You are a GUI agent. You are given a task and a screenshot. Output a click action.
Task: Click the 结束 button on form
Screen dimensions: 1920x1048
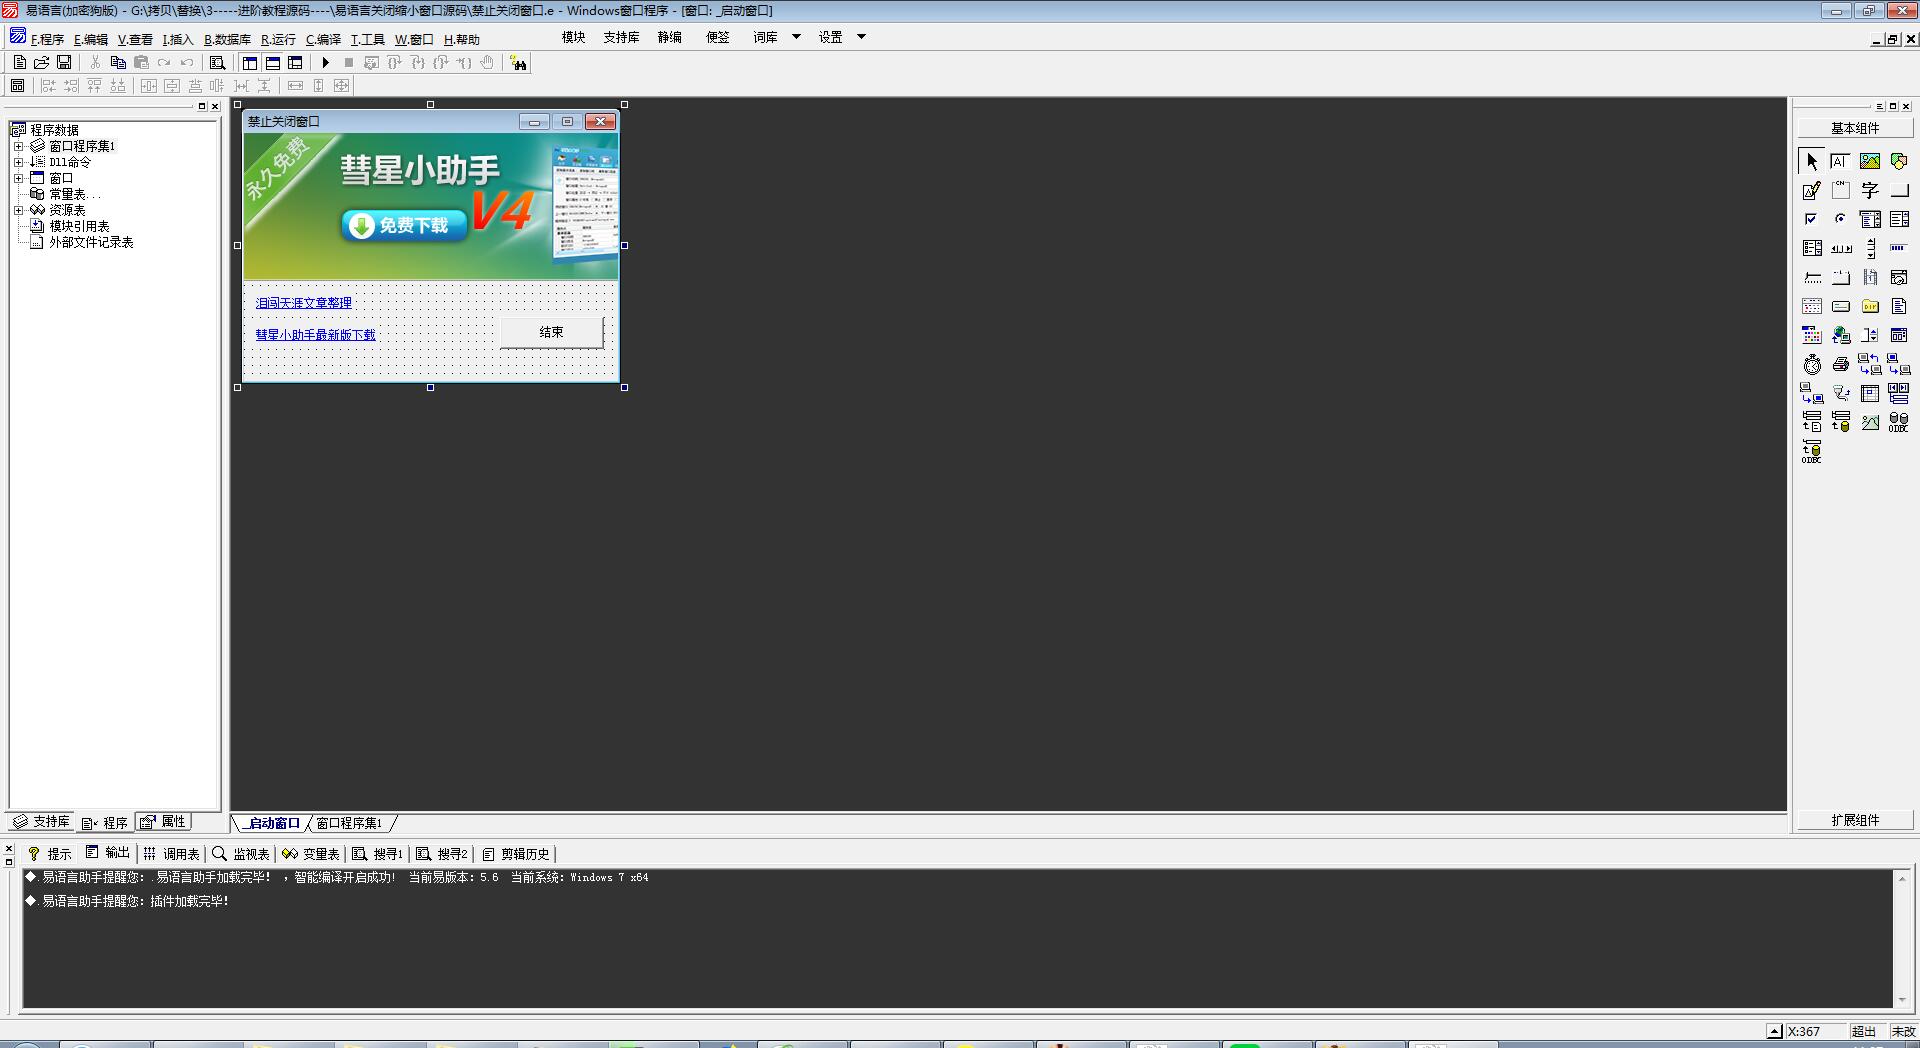coord(551,332)
